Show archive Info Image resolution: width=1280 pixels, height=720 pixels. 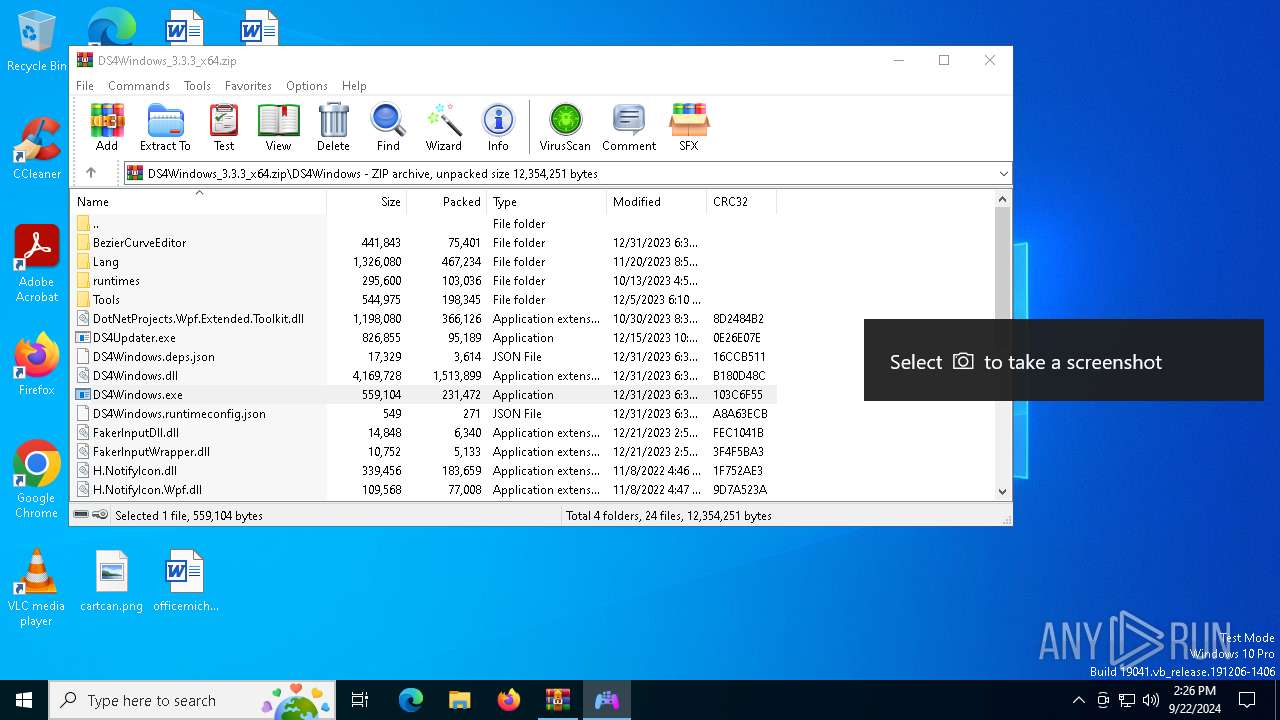click(498, 127)
